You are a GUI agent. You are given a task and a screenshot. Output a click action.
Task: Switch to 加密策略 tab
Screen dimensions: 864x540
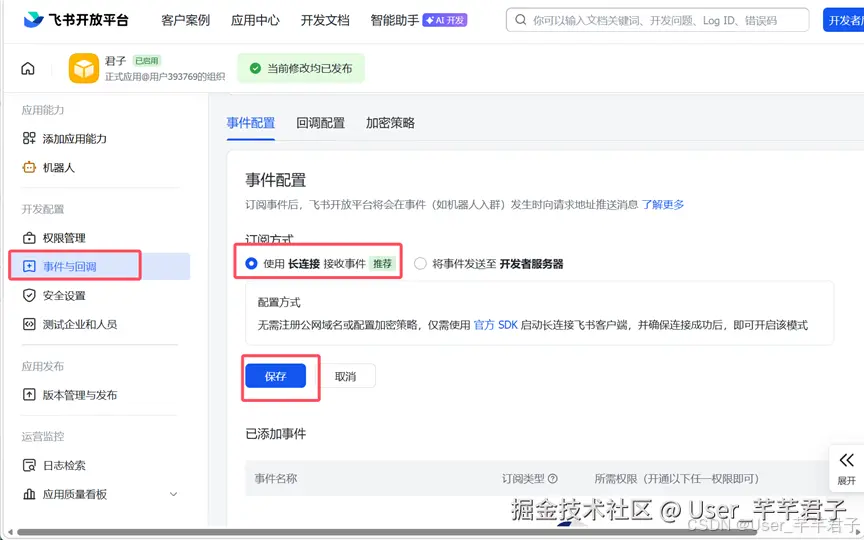[x=390, y=123]
